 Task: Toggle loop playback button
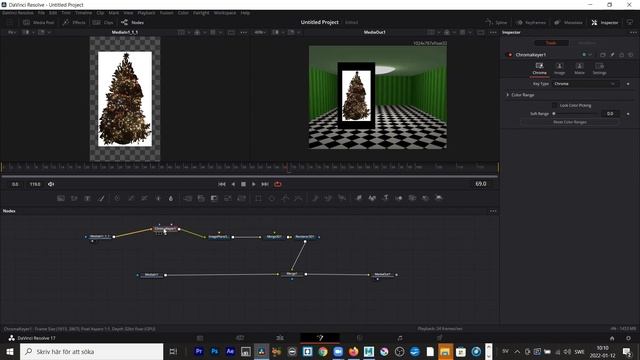coord(278,184)
